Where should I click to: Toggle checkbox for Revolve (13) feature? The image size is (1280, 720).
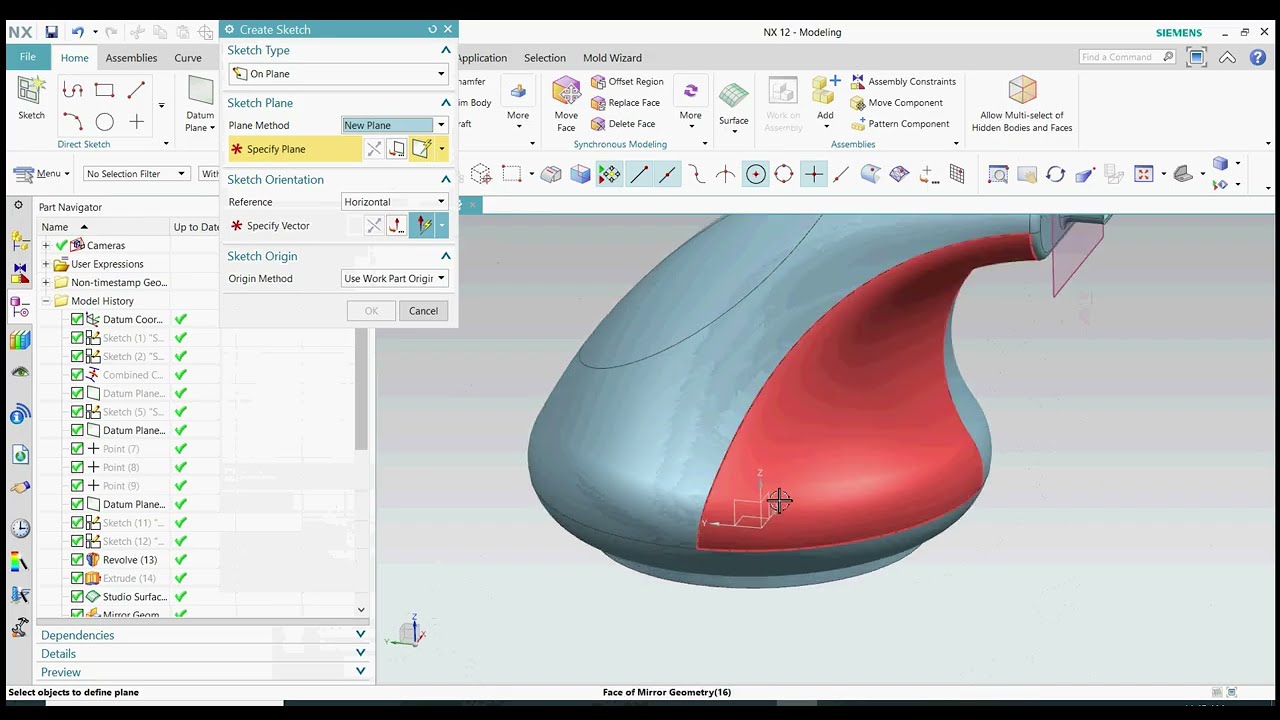pyautogui.click(x=77, y=560)
